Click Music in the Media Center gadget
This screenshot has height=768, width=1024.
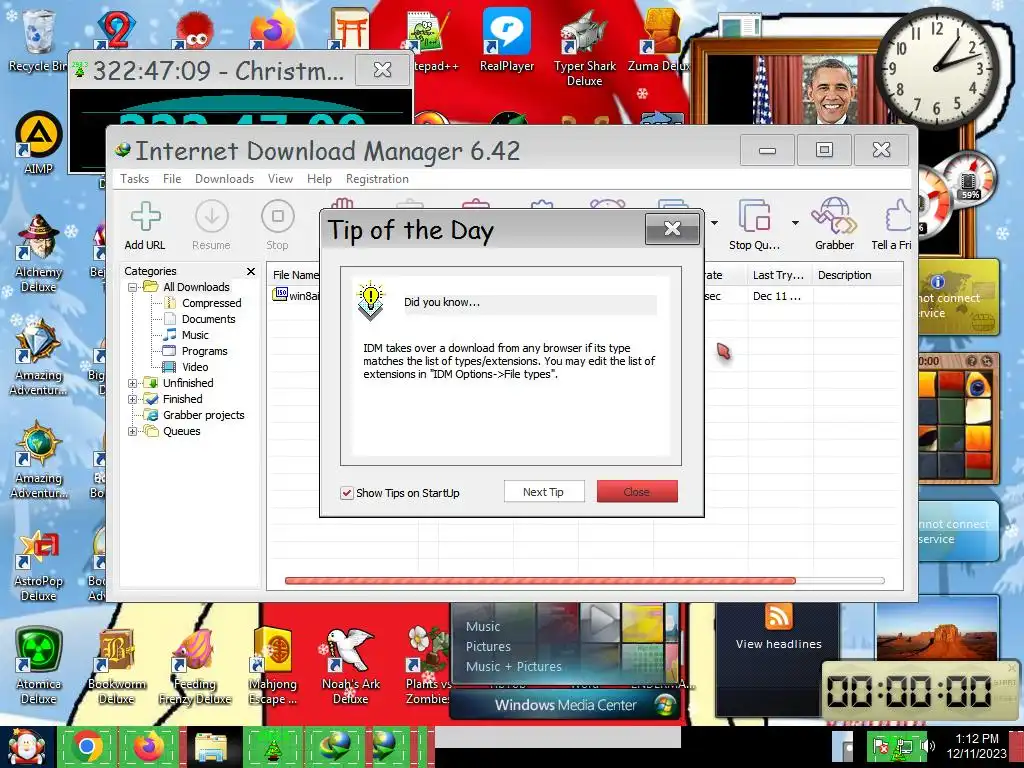pyautogui.click(x=483, y=627)
